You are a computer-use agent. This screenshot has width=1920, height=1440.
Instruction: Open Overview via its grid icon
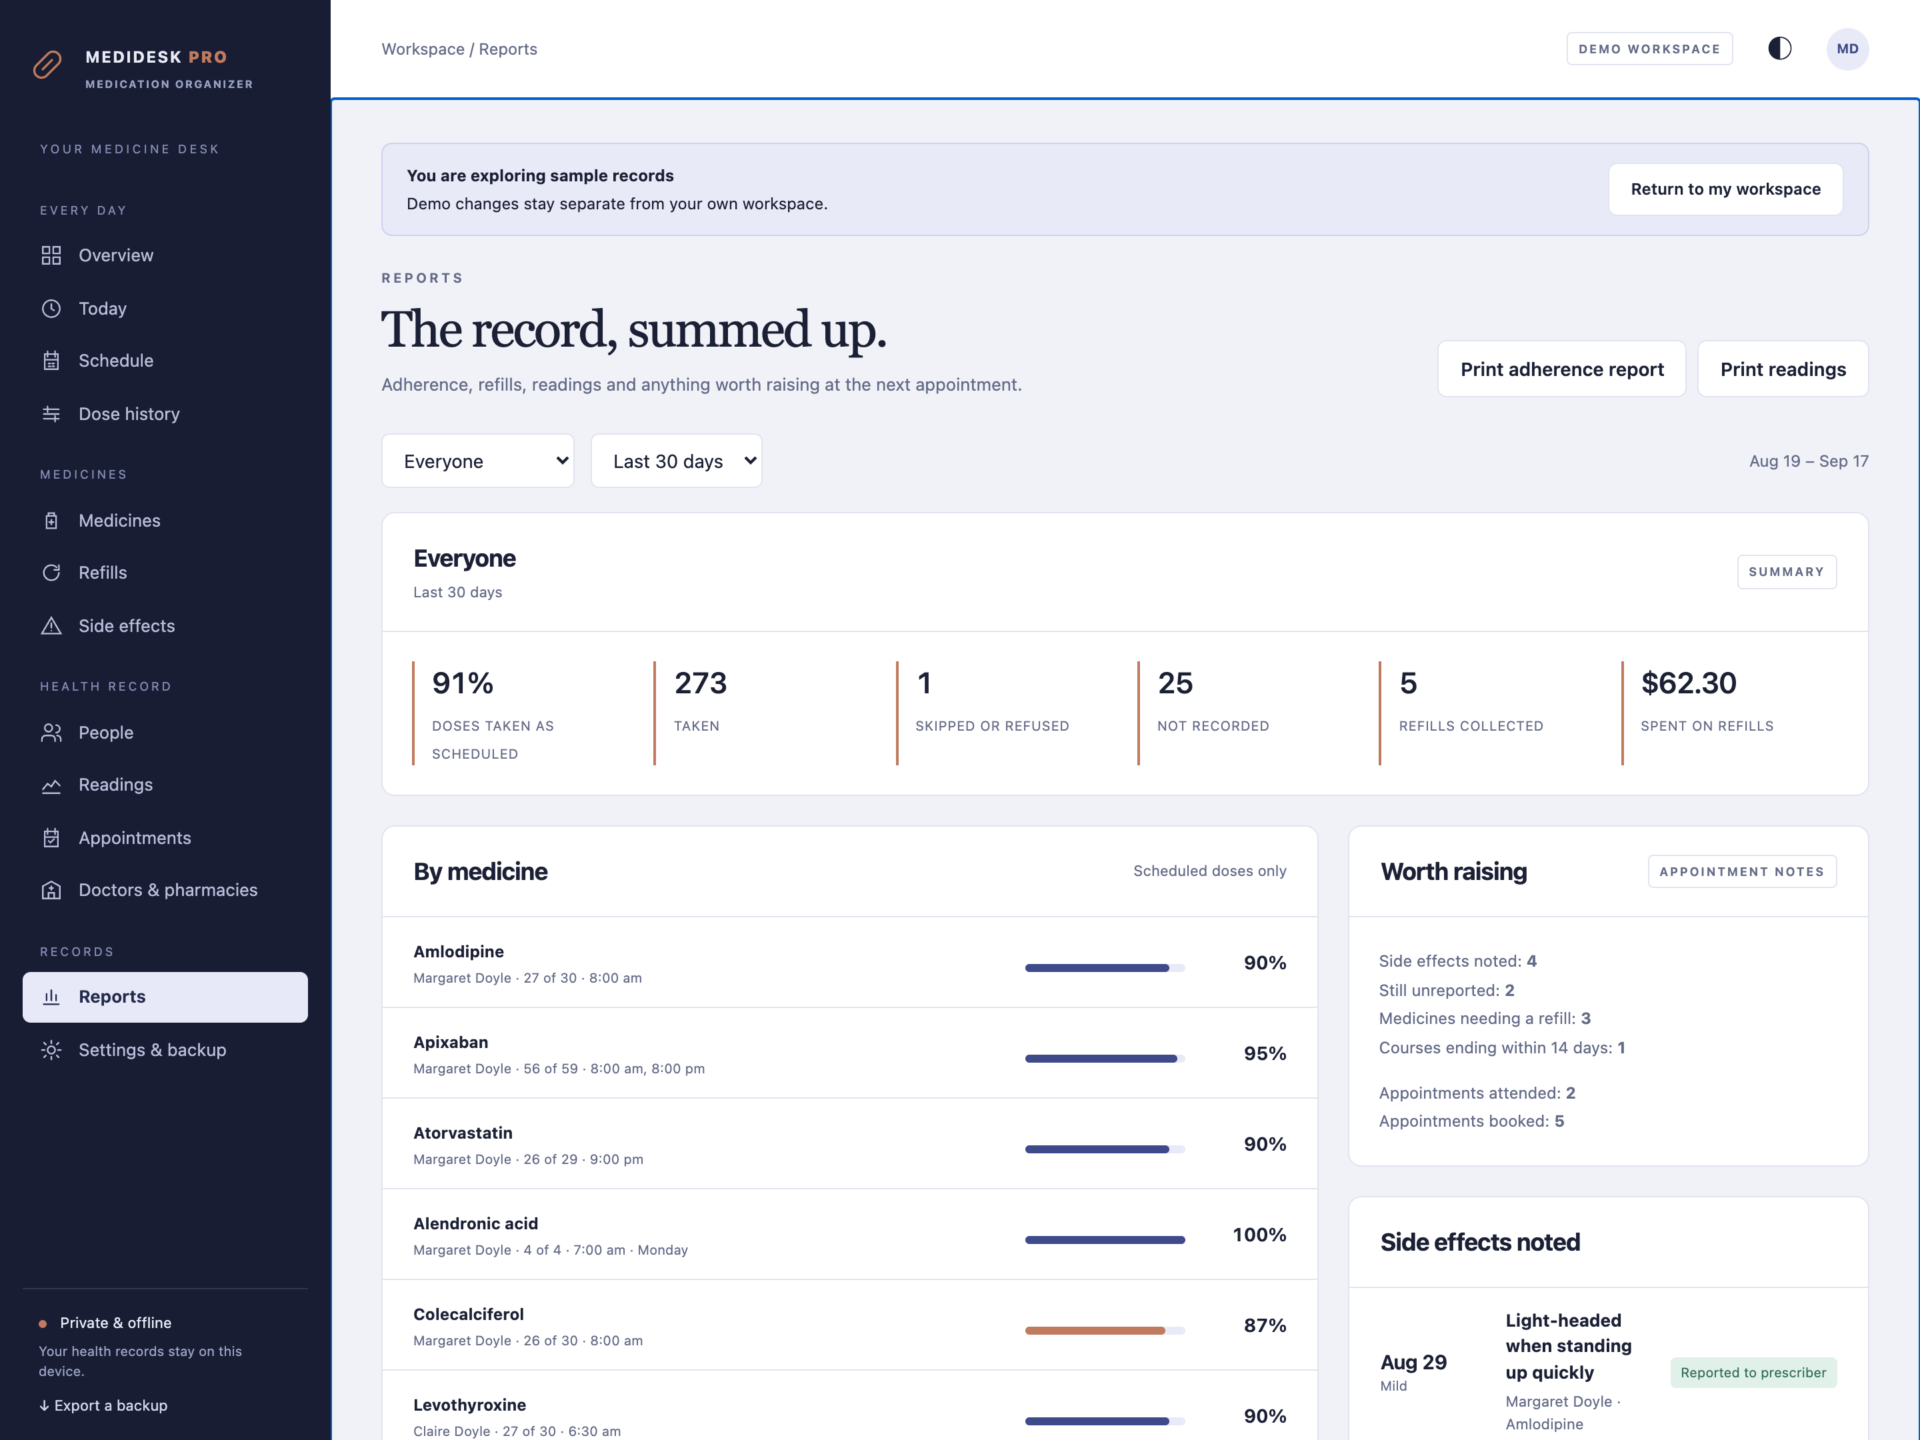[51, 255]
